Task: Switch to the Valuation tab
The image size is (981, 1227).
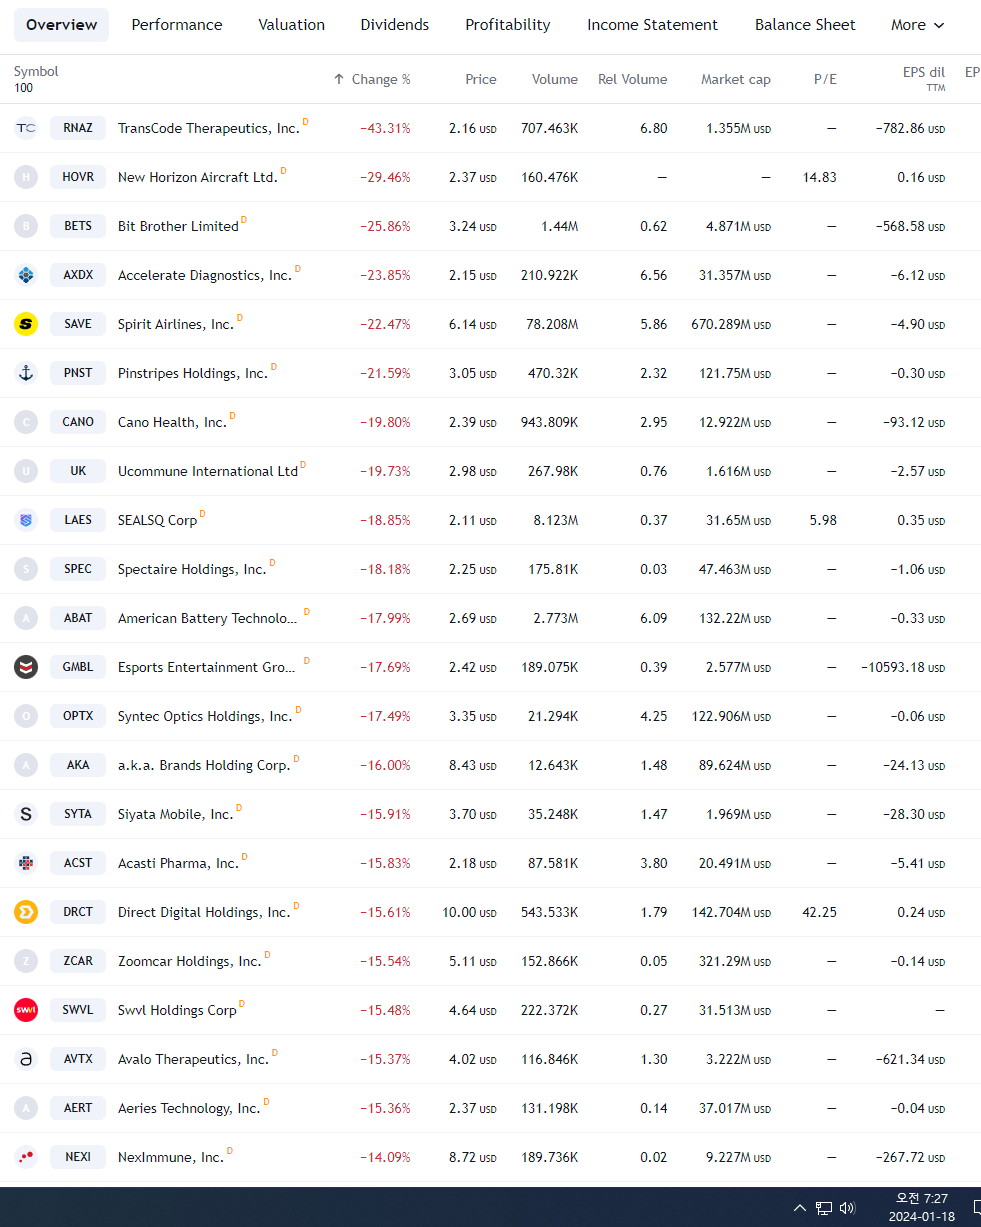Action: click(x=291, y=25)
